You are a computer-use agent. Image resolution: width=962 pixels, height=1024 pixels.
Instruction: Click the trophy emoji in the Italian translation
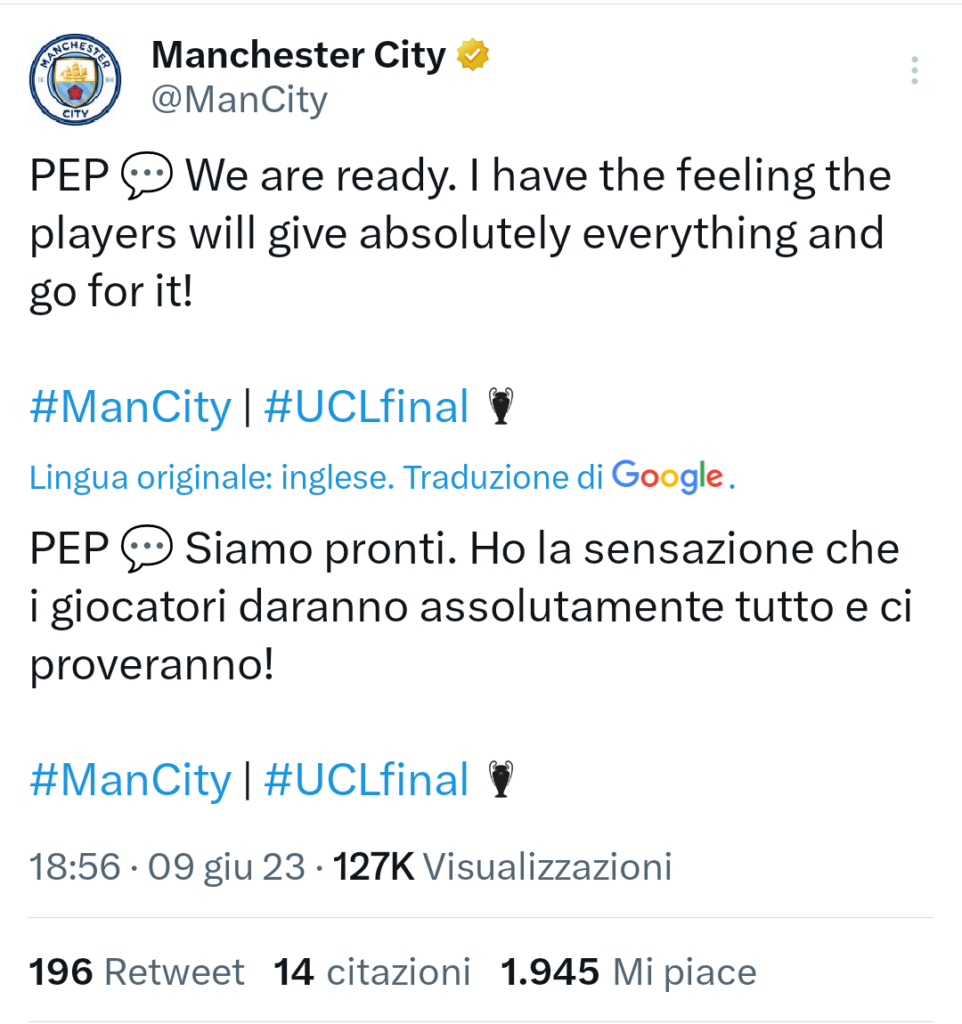(500, 779)
